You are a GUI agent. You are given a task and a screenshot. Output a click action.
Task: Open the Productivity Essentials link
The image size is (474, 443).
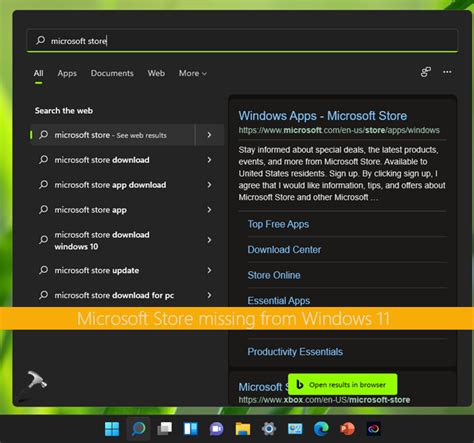295,351
